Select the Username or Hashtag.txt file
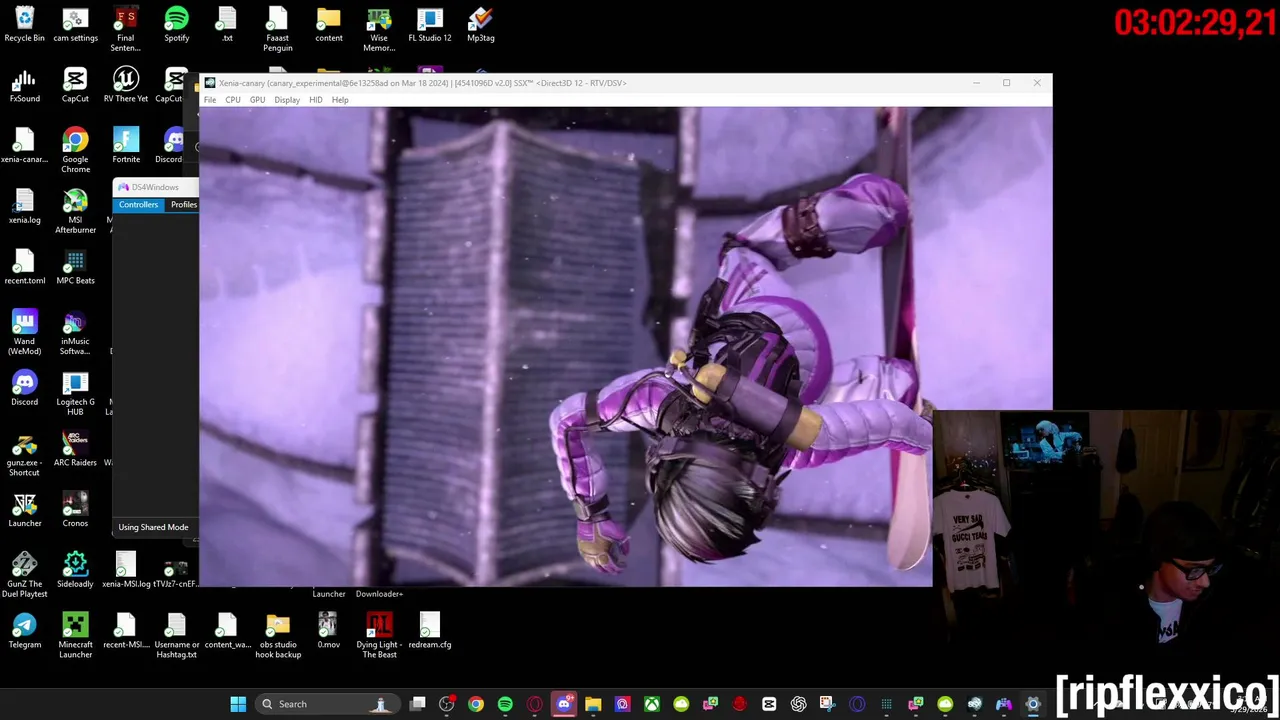Viewport: 1280px width, 720px height. [x=176, y=636]
